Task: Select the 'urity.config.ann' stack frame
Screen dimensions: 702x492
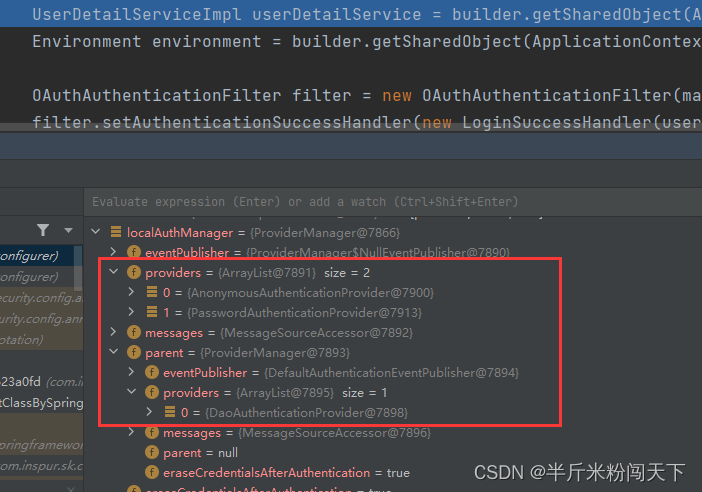Action: tap(41, 319)
